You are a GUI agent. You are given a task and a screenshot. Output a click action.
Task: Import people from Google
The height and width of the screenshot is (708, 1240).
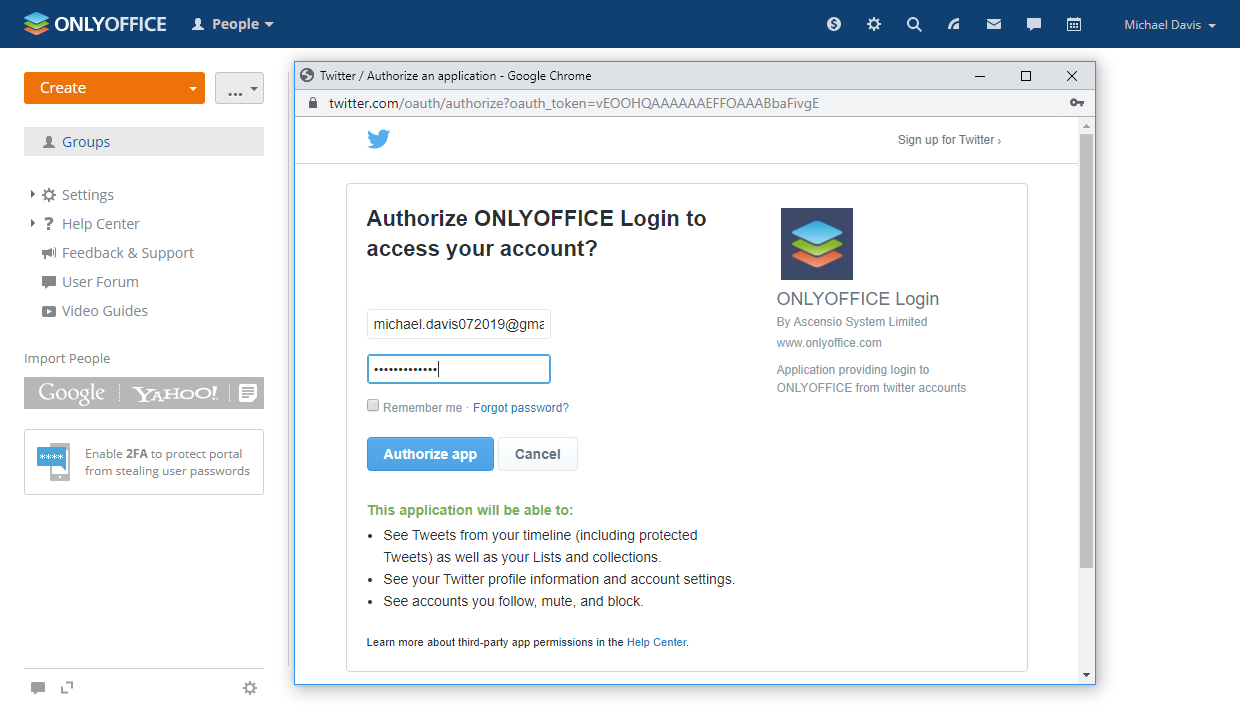click(x=72, y=393)
